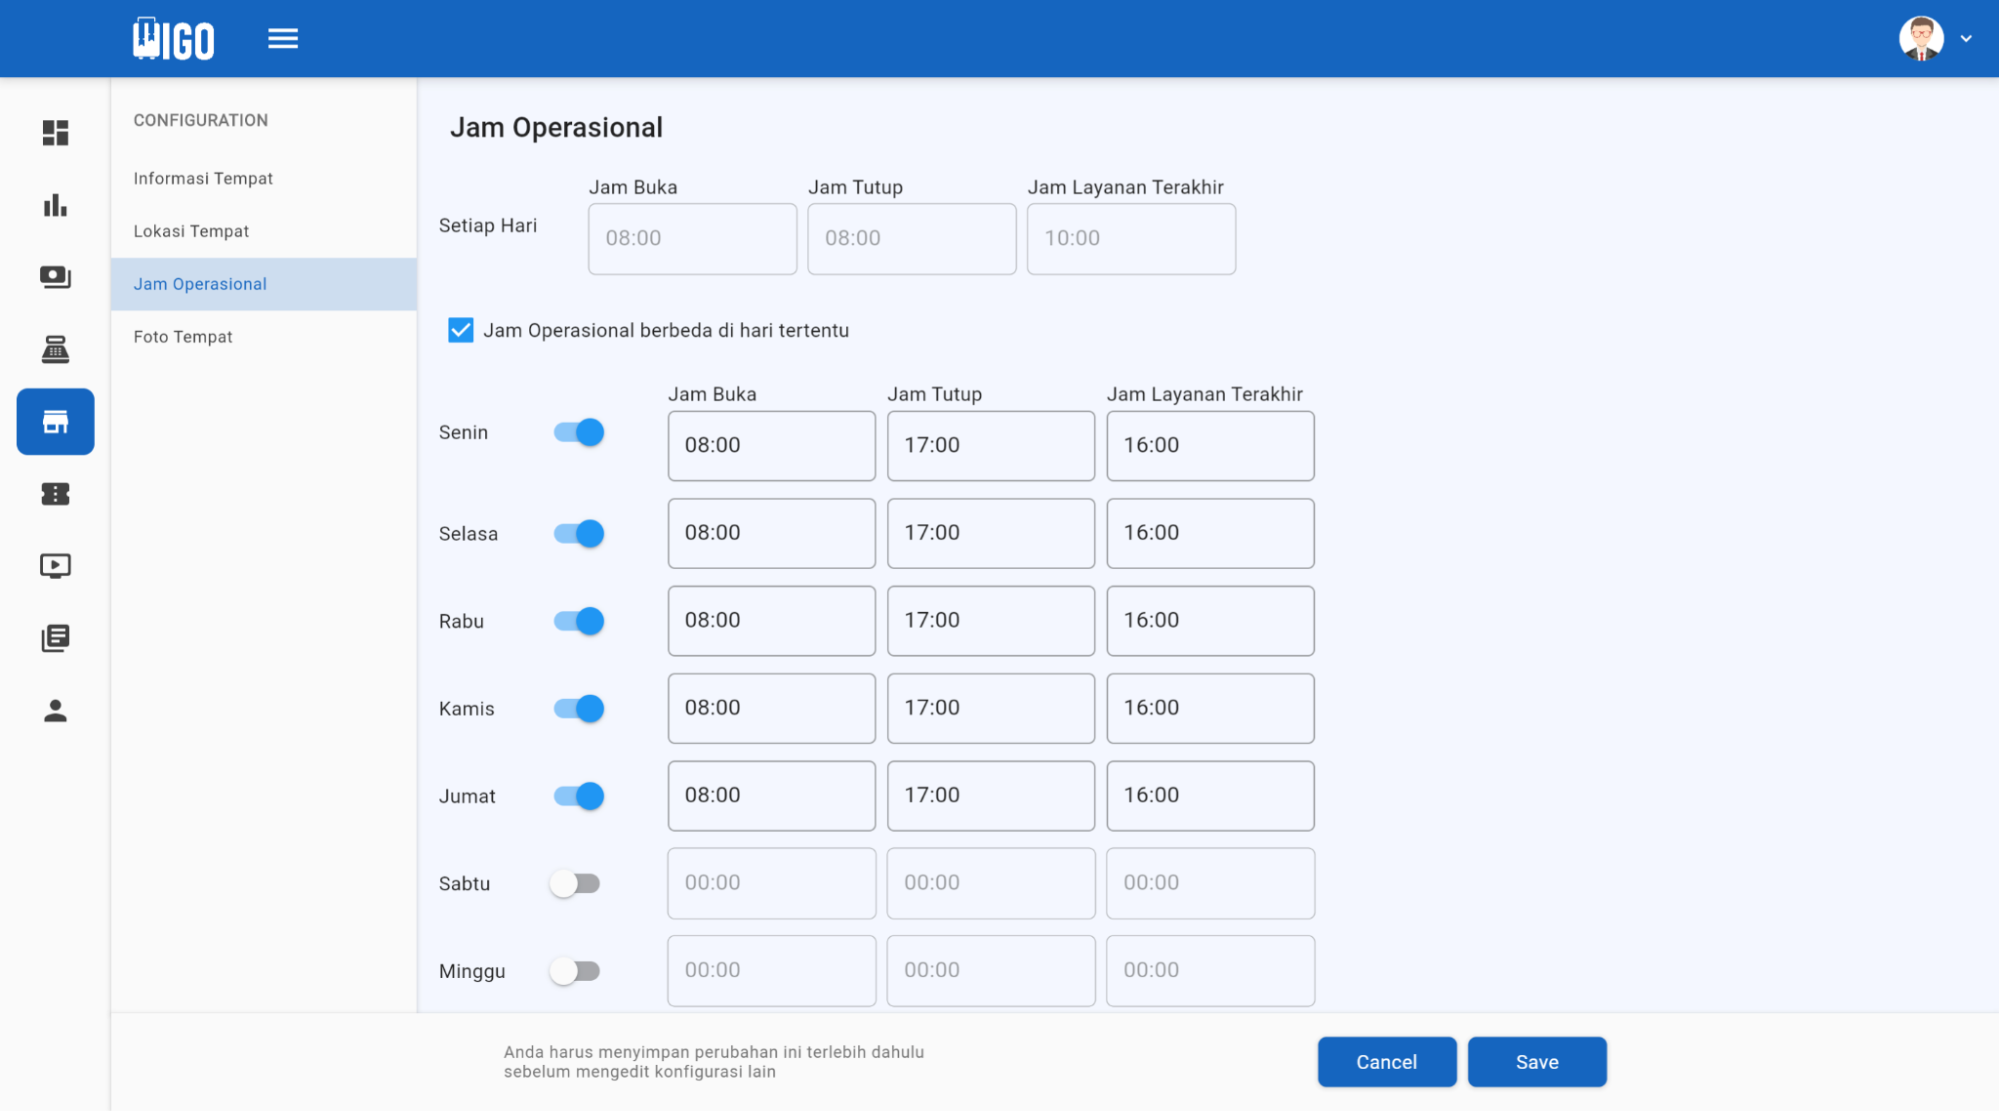Screen dimensions: 1999x1111
Task: Open the cash register icon in sidebar
Action: pyautogui.click(x=55, y=349)
